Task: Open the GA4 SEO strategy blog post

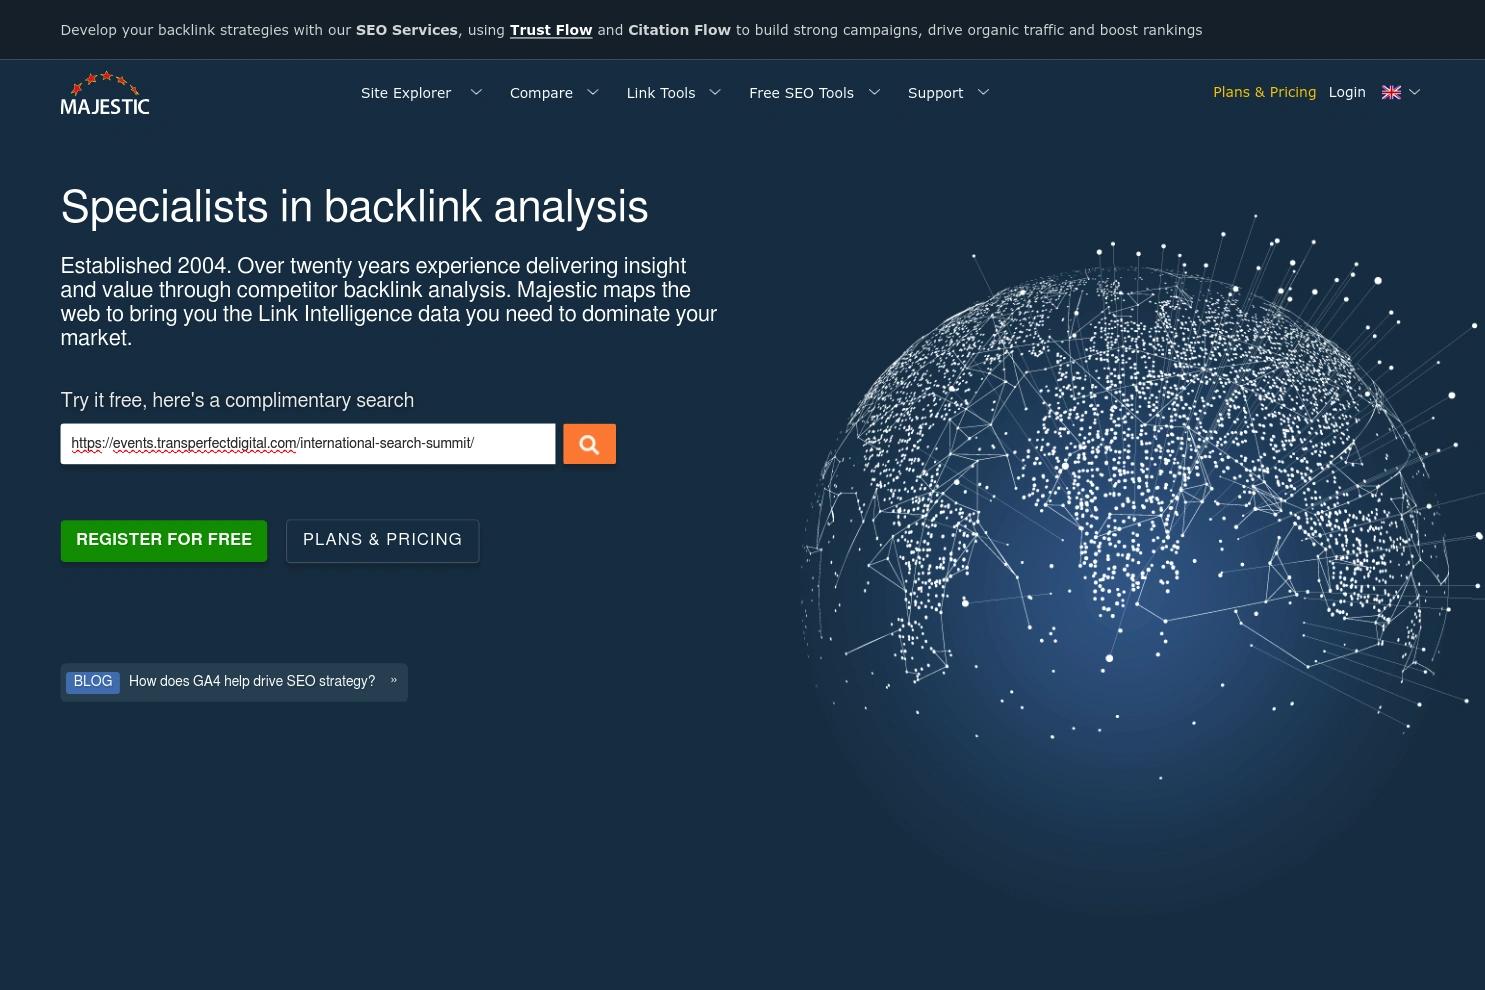Action: pyautogui.click(x=252, y=681)
